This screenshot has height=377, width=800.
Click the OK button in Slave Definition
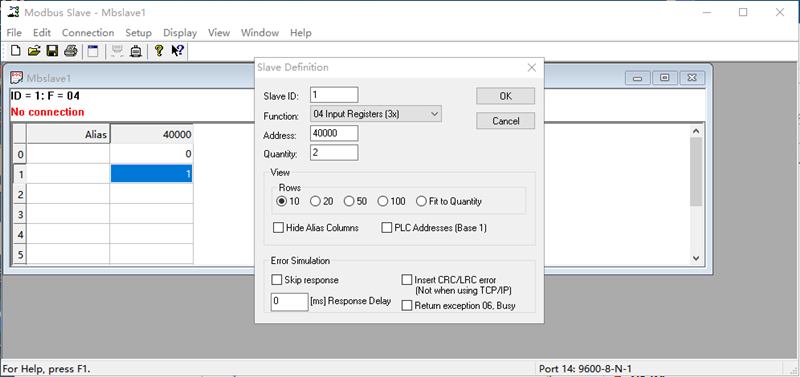[506, 96]
